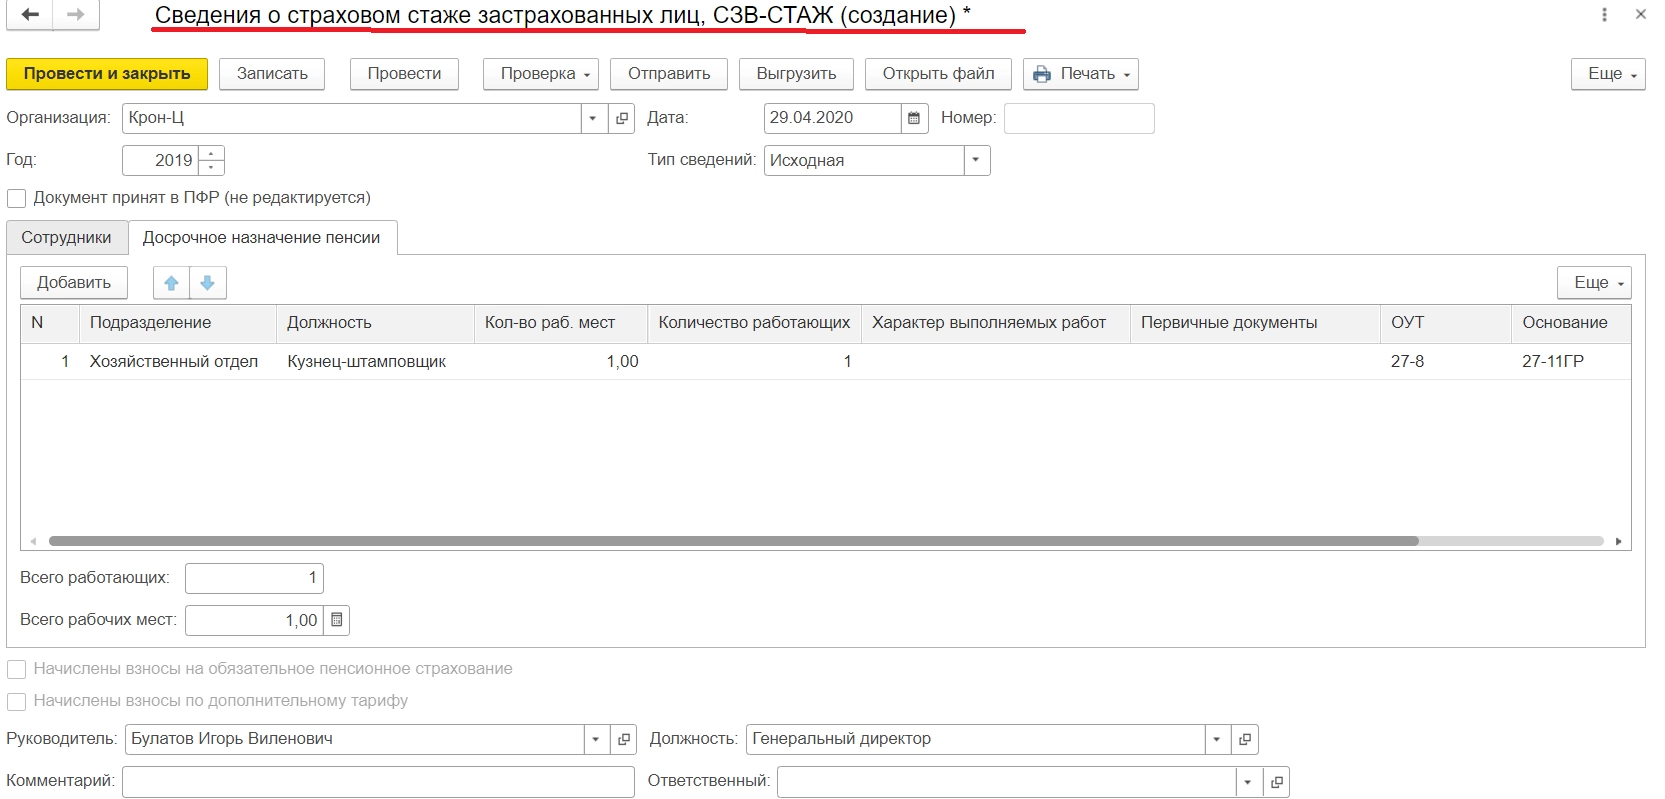1665x799 pixels.
Task: Click the Первичные документы column header
Action: tap(1255, 323)
